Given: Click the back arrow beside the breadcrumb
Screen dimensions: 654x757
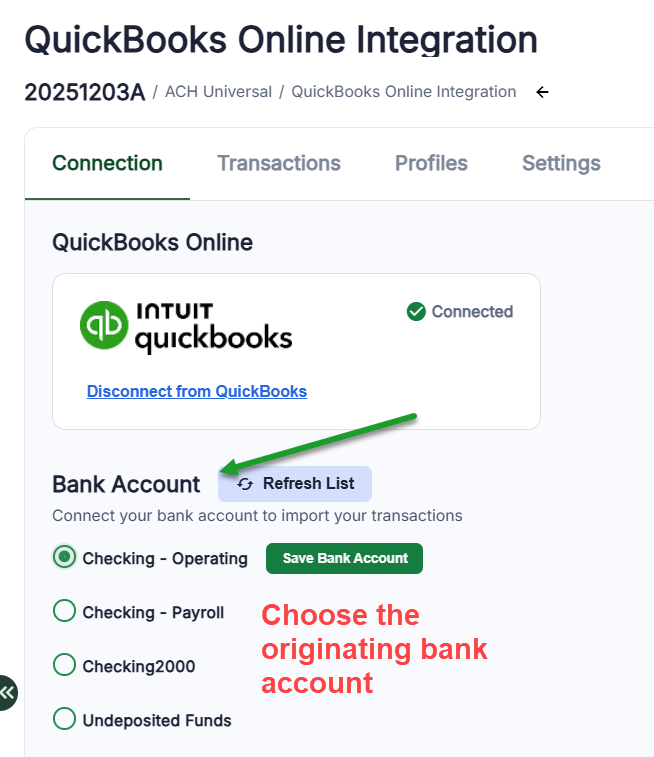Looking at the screenshot, I should click(542, 92).
